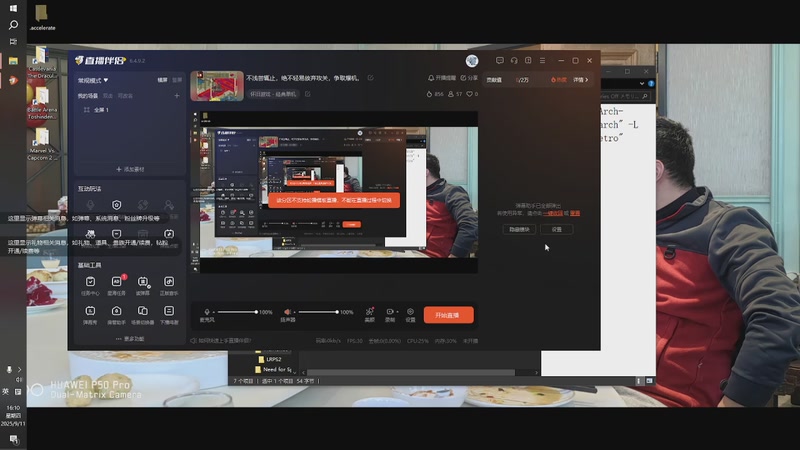Image resolution: width=800 pixels, height=450 pixels.
Task: Select the 我的场景 tab
Action: coord(88,95)
